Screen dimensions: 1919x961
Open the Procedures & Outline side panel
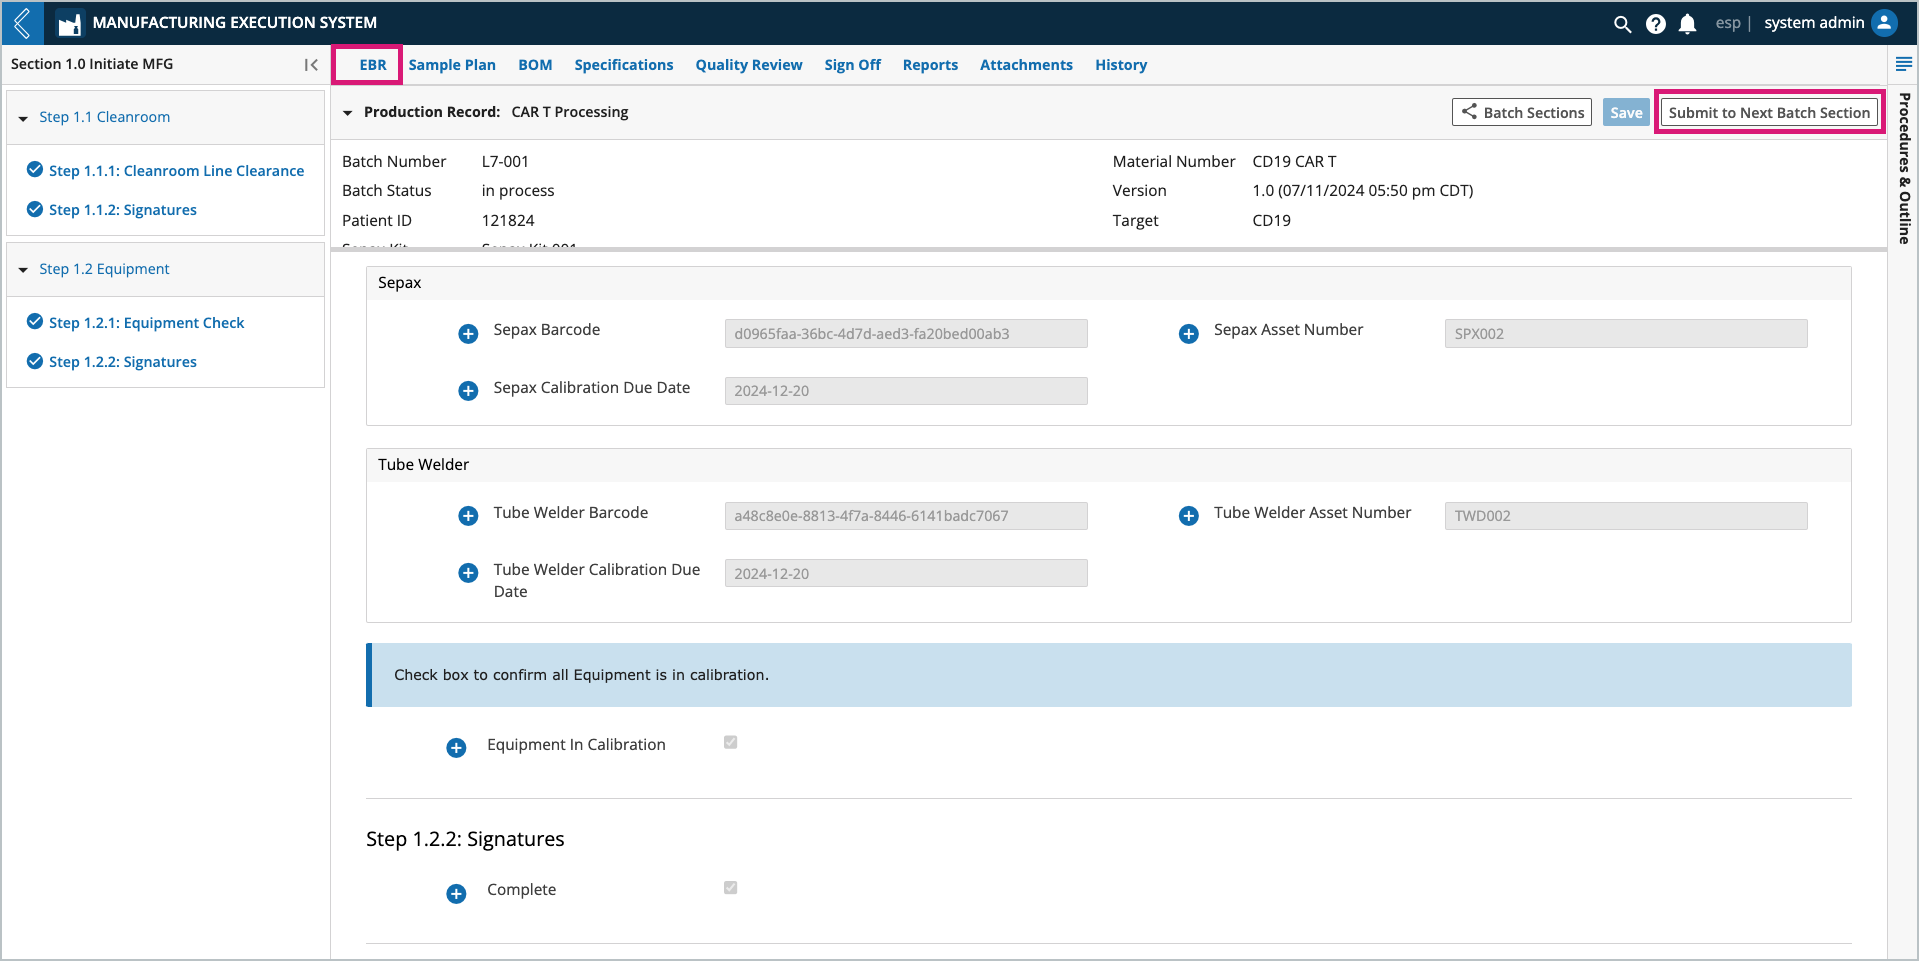tap(1904, 168)
